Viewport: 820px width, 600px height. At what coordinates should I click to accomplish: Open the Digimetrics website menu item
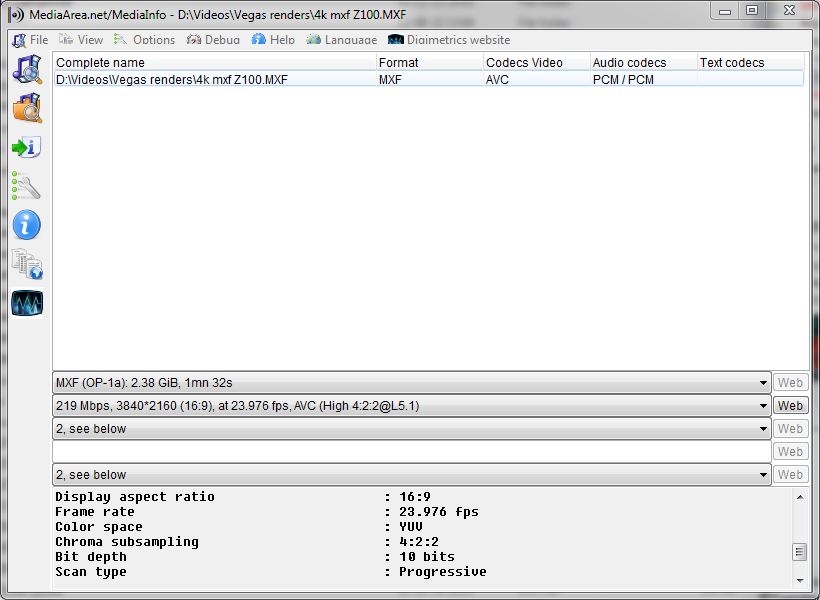(449, 40)
